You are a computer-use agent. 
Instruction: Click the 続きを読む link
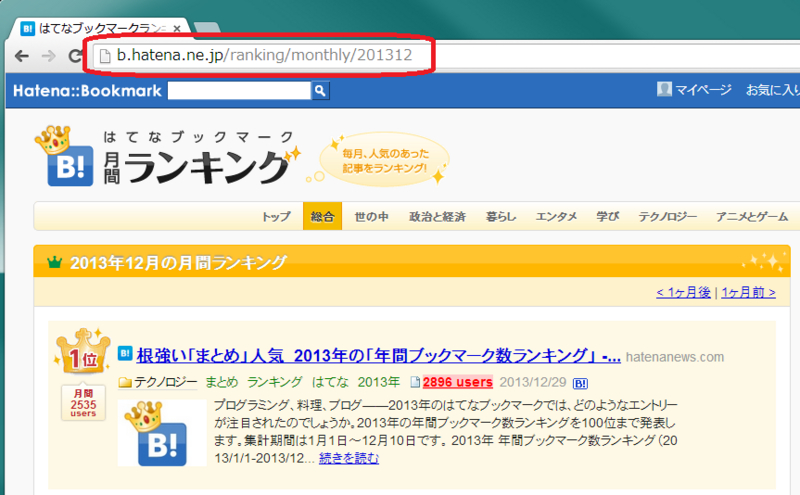(x=349, y=458)
